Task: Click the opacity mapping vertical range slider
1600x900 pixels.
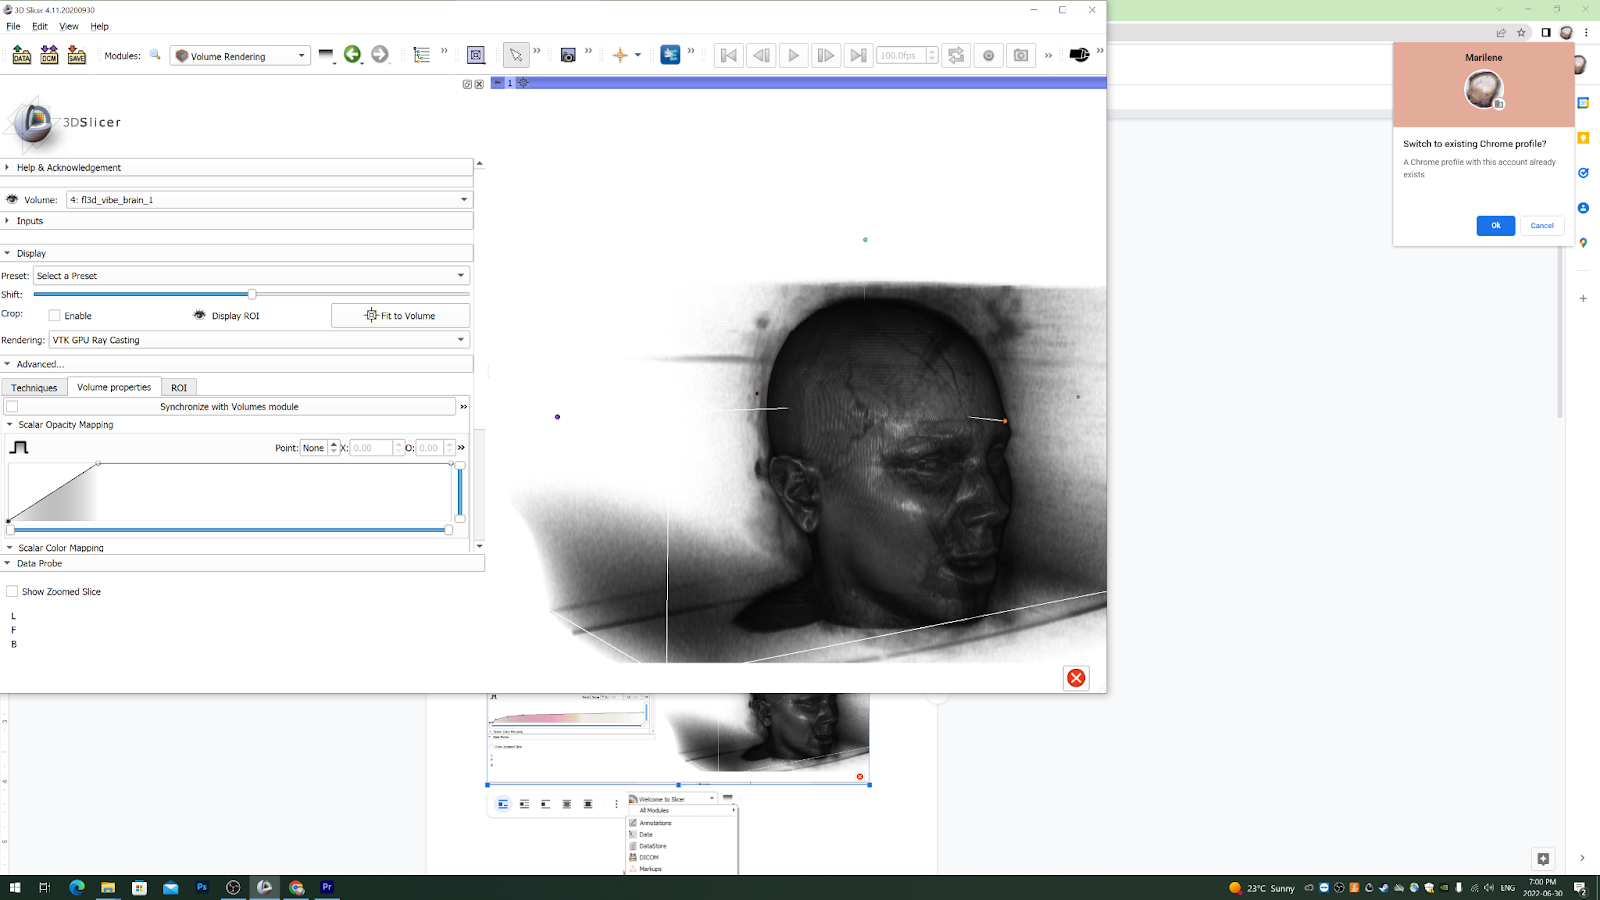Action: click(460, 492)
